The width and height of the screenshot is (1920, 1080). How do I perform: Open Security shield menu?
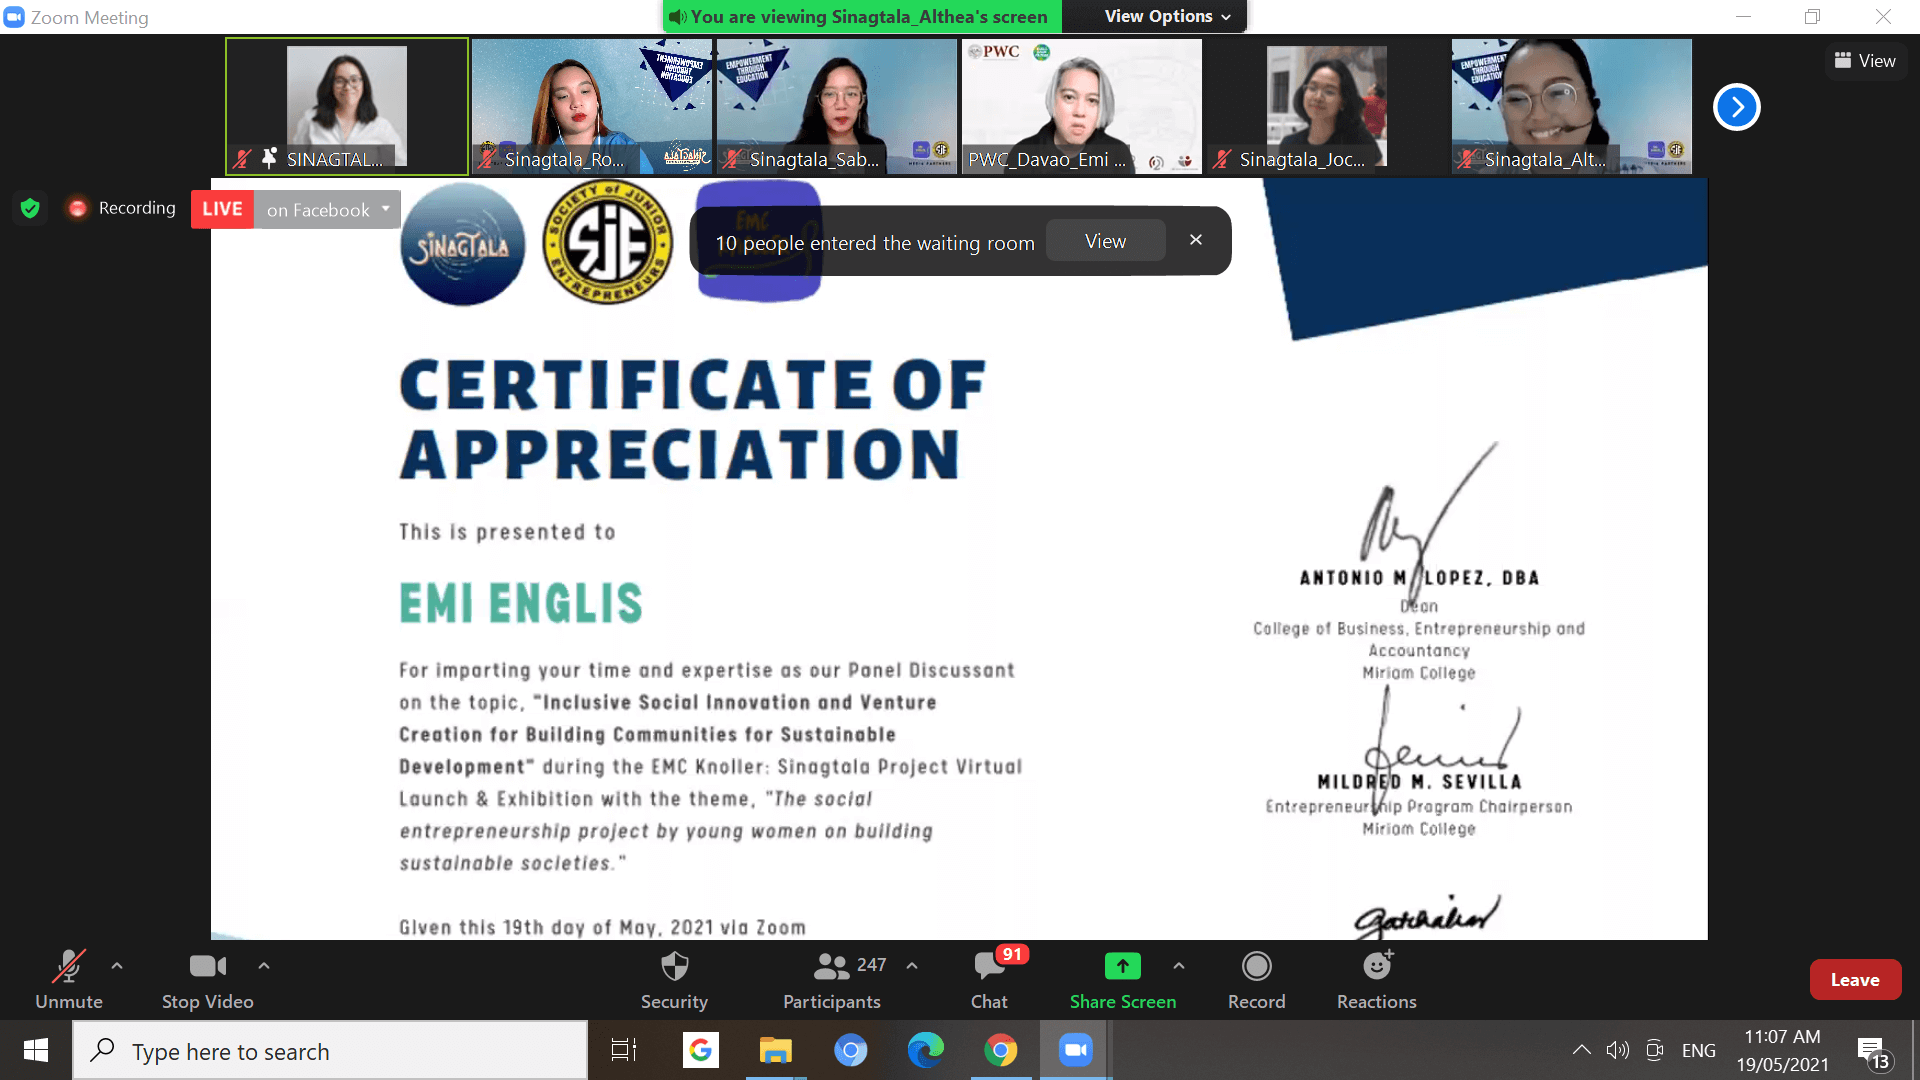click(675, 980)
